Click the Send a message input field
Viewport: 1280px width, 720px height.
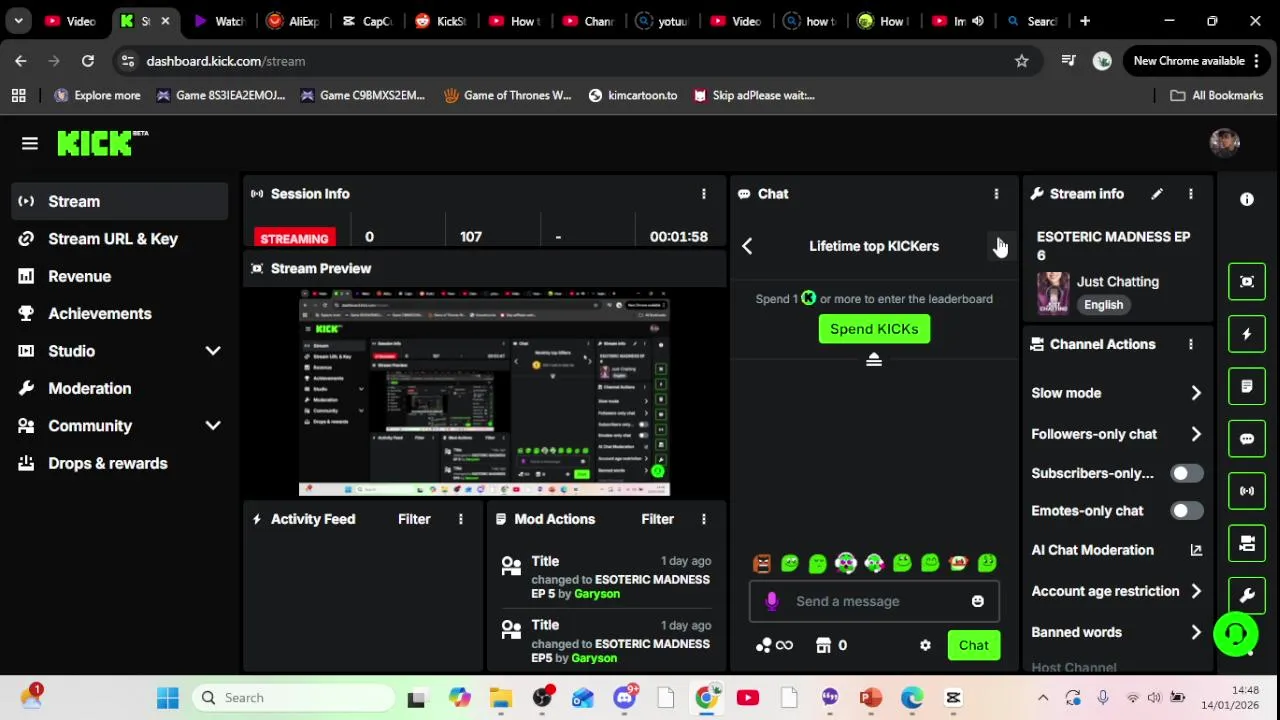pyautogui.click(x=874, y=601)
